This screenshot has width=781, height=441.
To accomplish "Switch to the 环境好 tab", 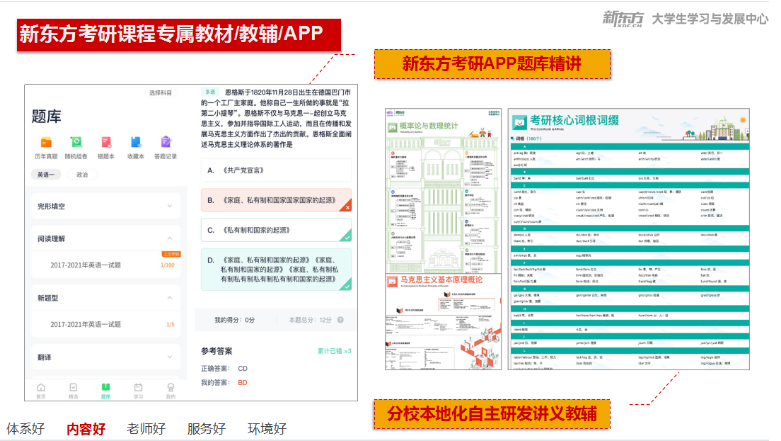I will click(267, 429).
